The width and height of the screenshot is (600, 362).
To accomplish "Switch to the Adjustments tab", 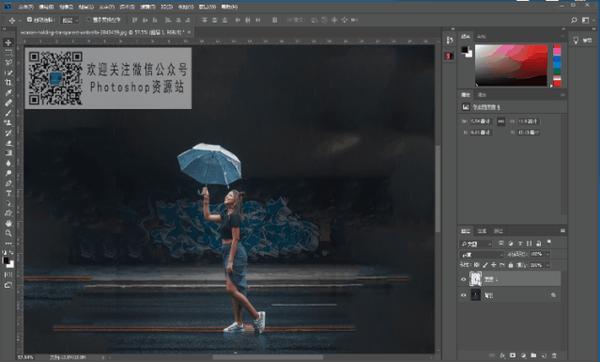I will (x=482, y=95).
